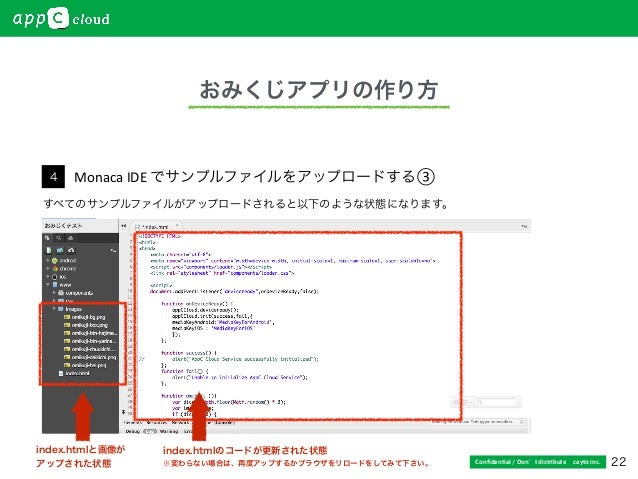Image resolution: width=638 pixels, height=479 pixels.
Task: Click the www folder icon
Action: point(55,285)
